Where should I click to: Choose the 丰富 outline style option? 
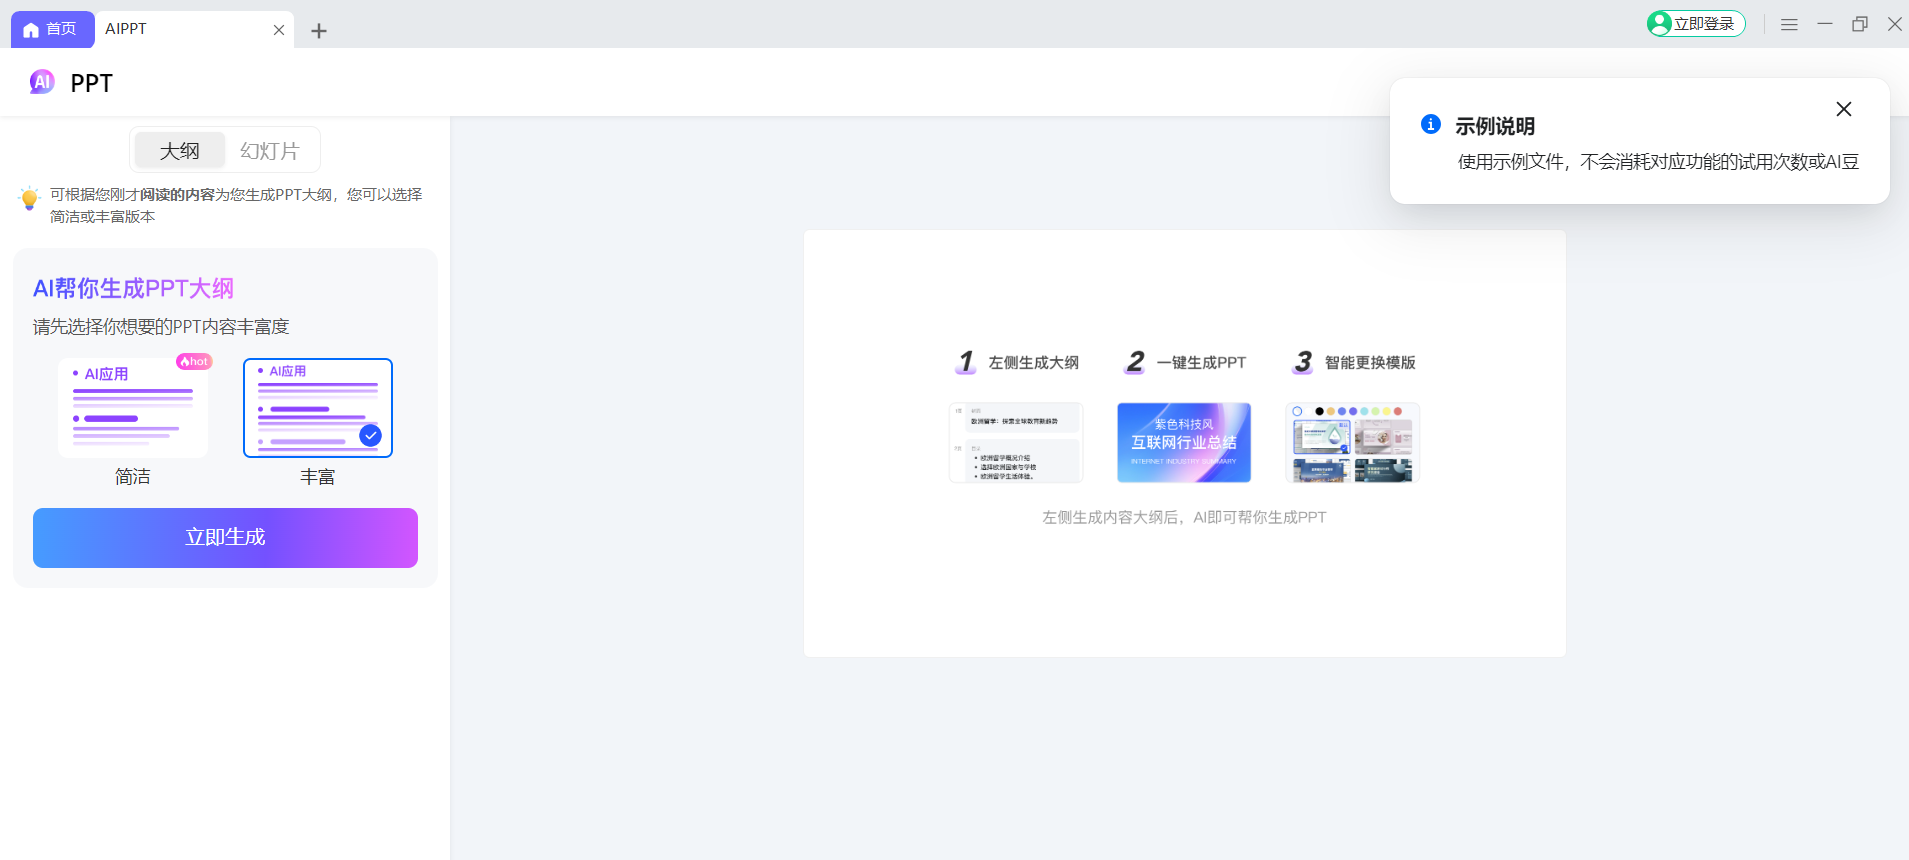click(x=317, y=408)
